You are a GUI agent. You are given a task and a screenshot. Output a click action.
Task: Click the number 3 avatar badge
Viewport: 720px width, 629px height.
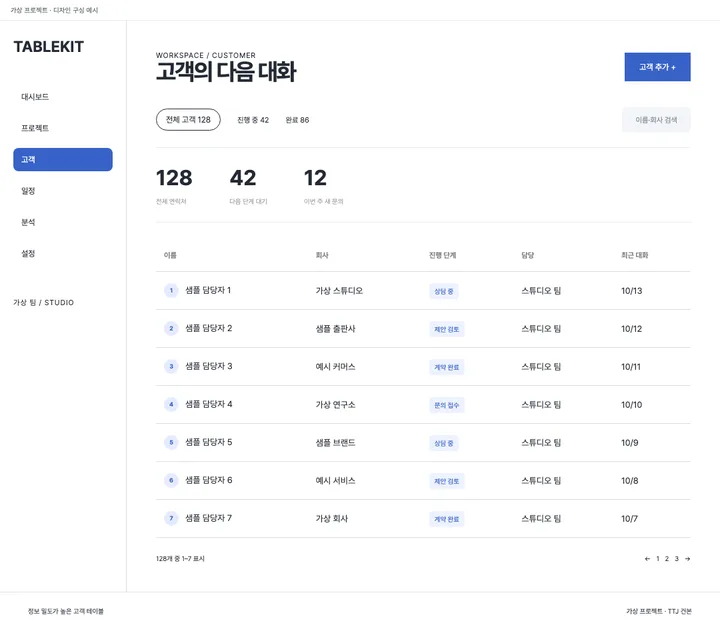(171, 366)
